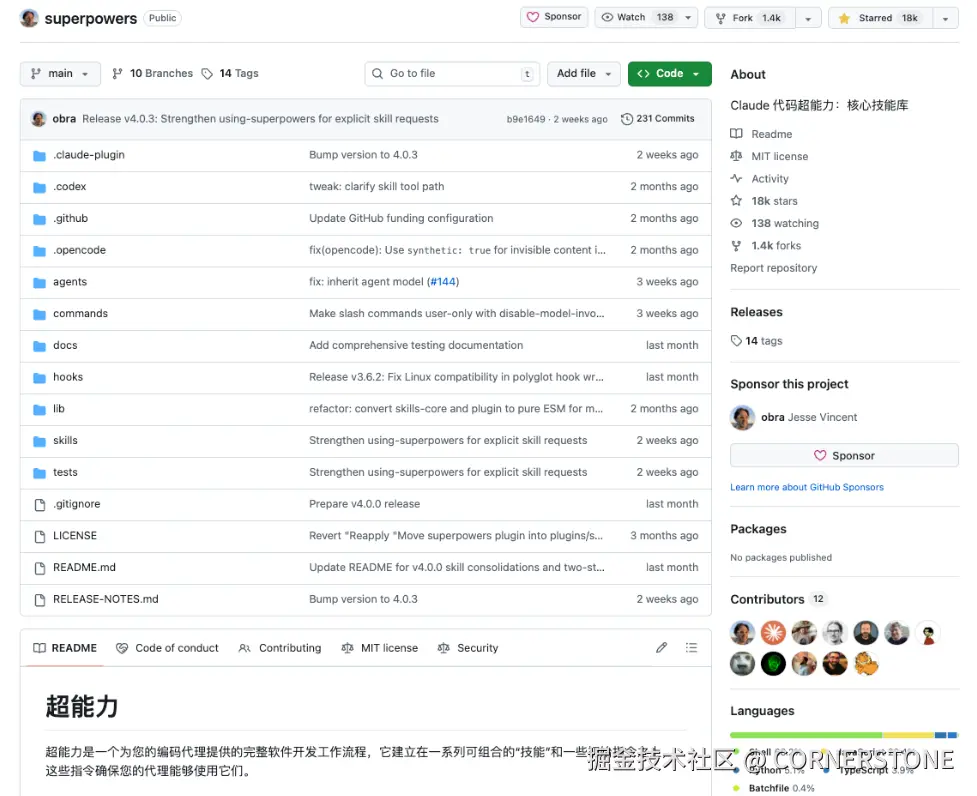Screen dimensions: 977x796
Task: Edit README with the pencil icon
Action: pyautogui.click(x=661, y=648)
